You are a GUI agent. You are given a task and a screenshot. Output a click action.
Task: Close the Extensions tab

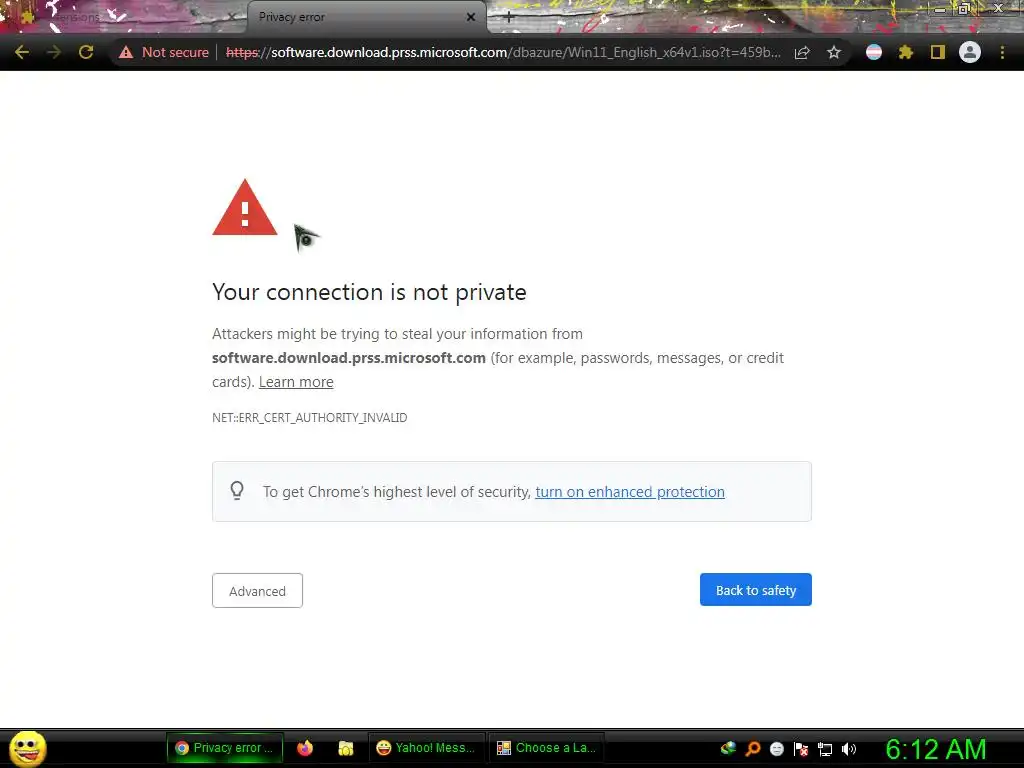231,18
